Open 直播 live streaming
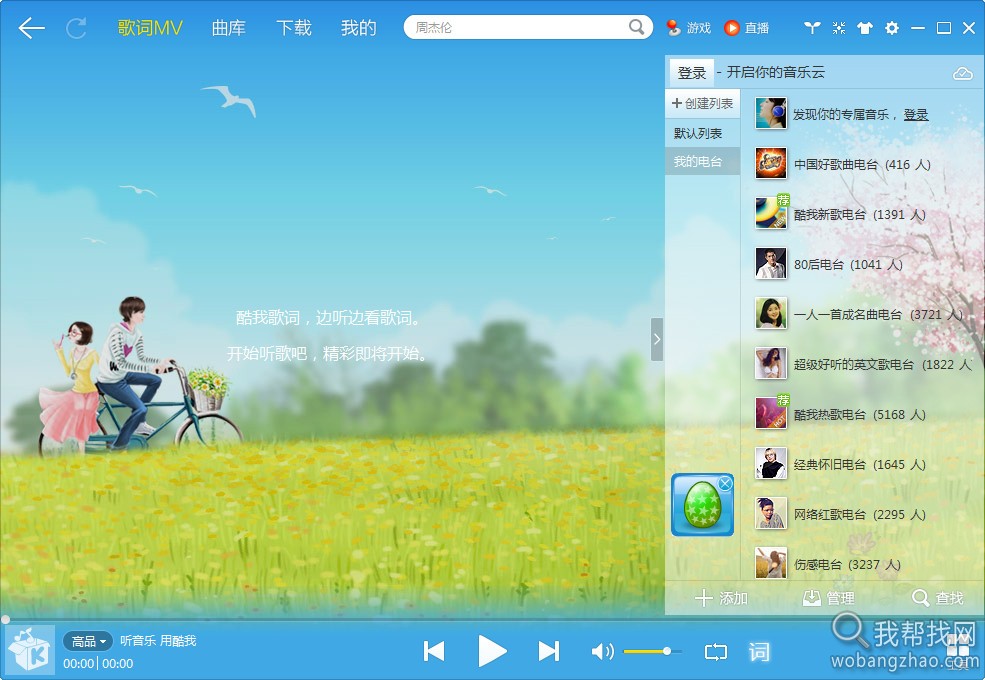The height and width of the screenshot is (680, 985). pos(747,28)
